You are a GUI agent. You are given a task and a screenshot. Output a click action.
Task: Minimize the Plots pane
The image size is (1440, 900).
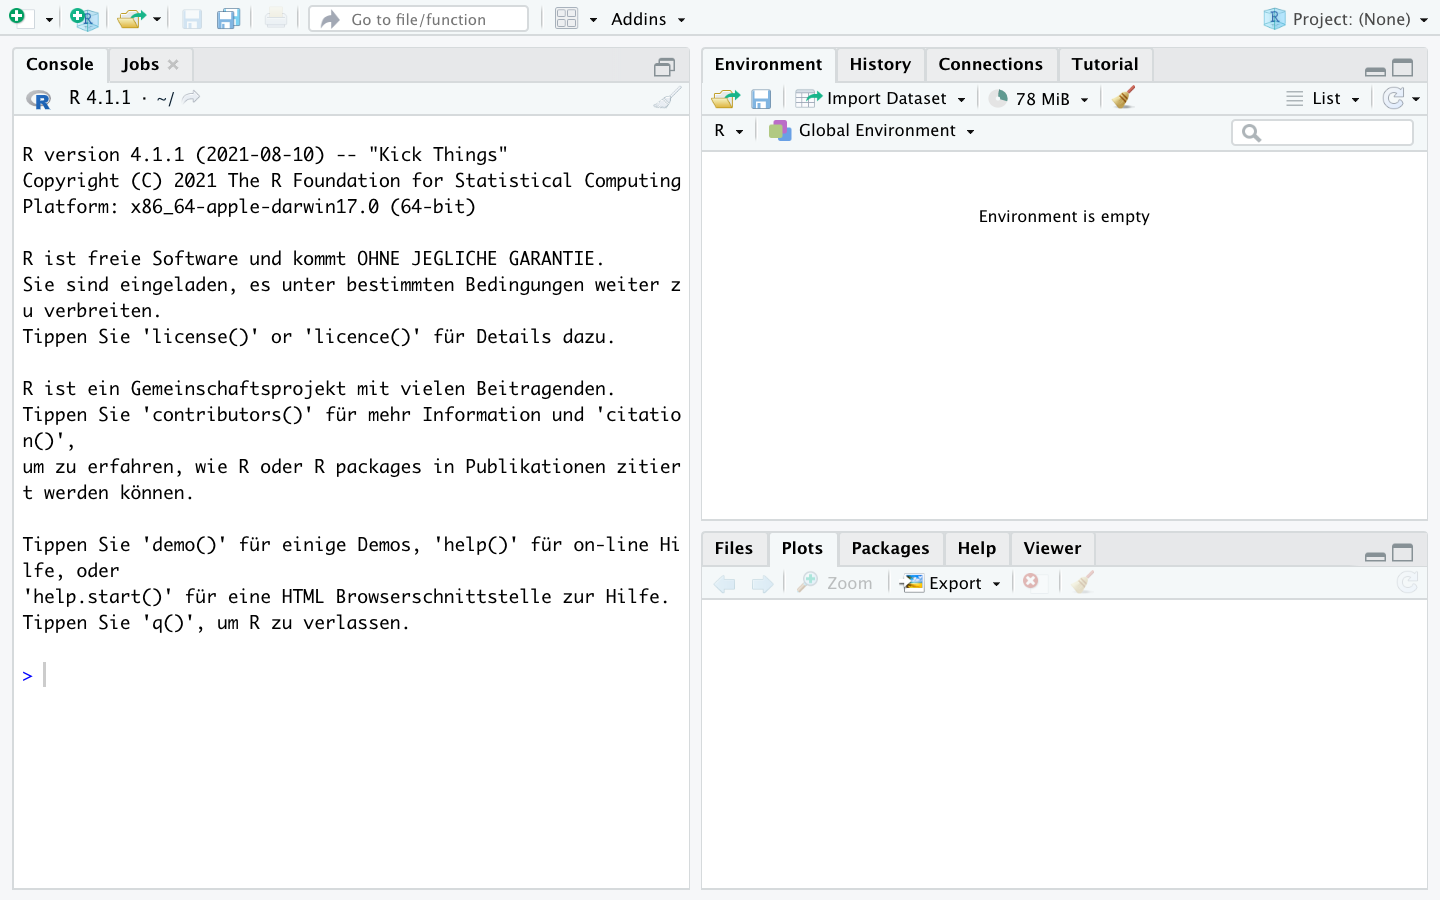click(x=1375, y=555)
